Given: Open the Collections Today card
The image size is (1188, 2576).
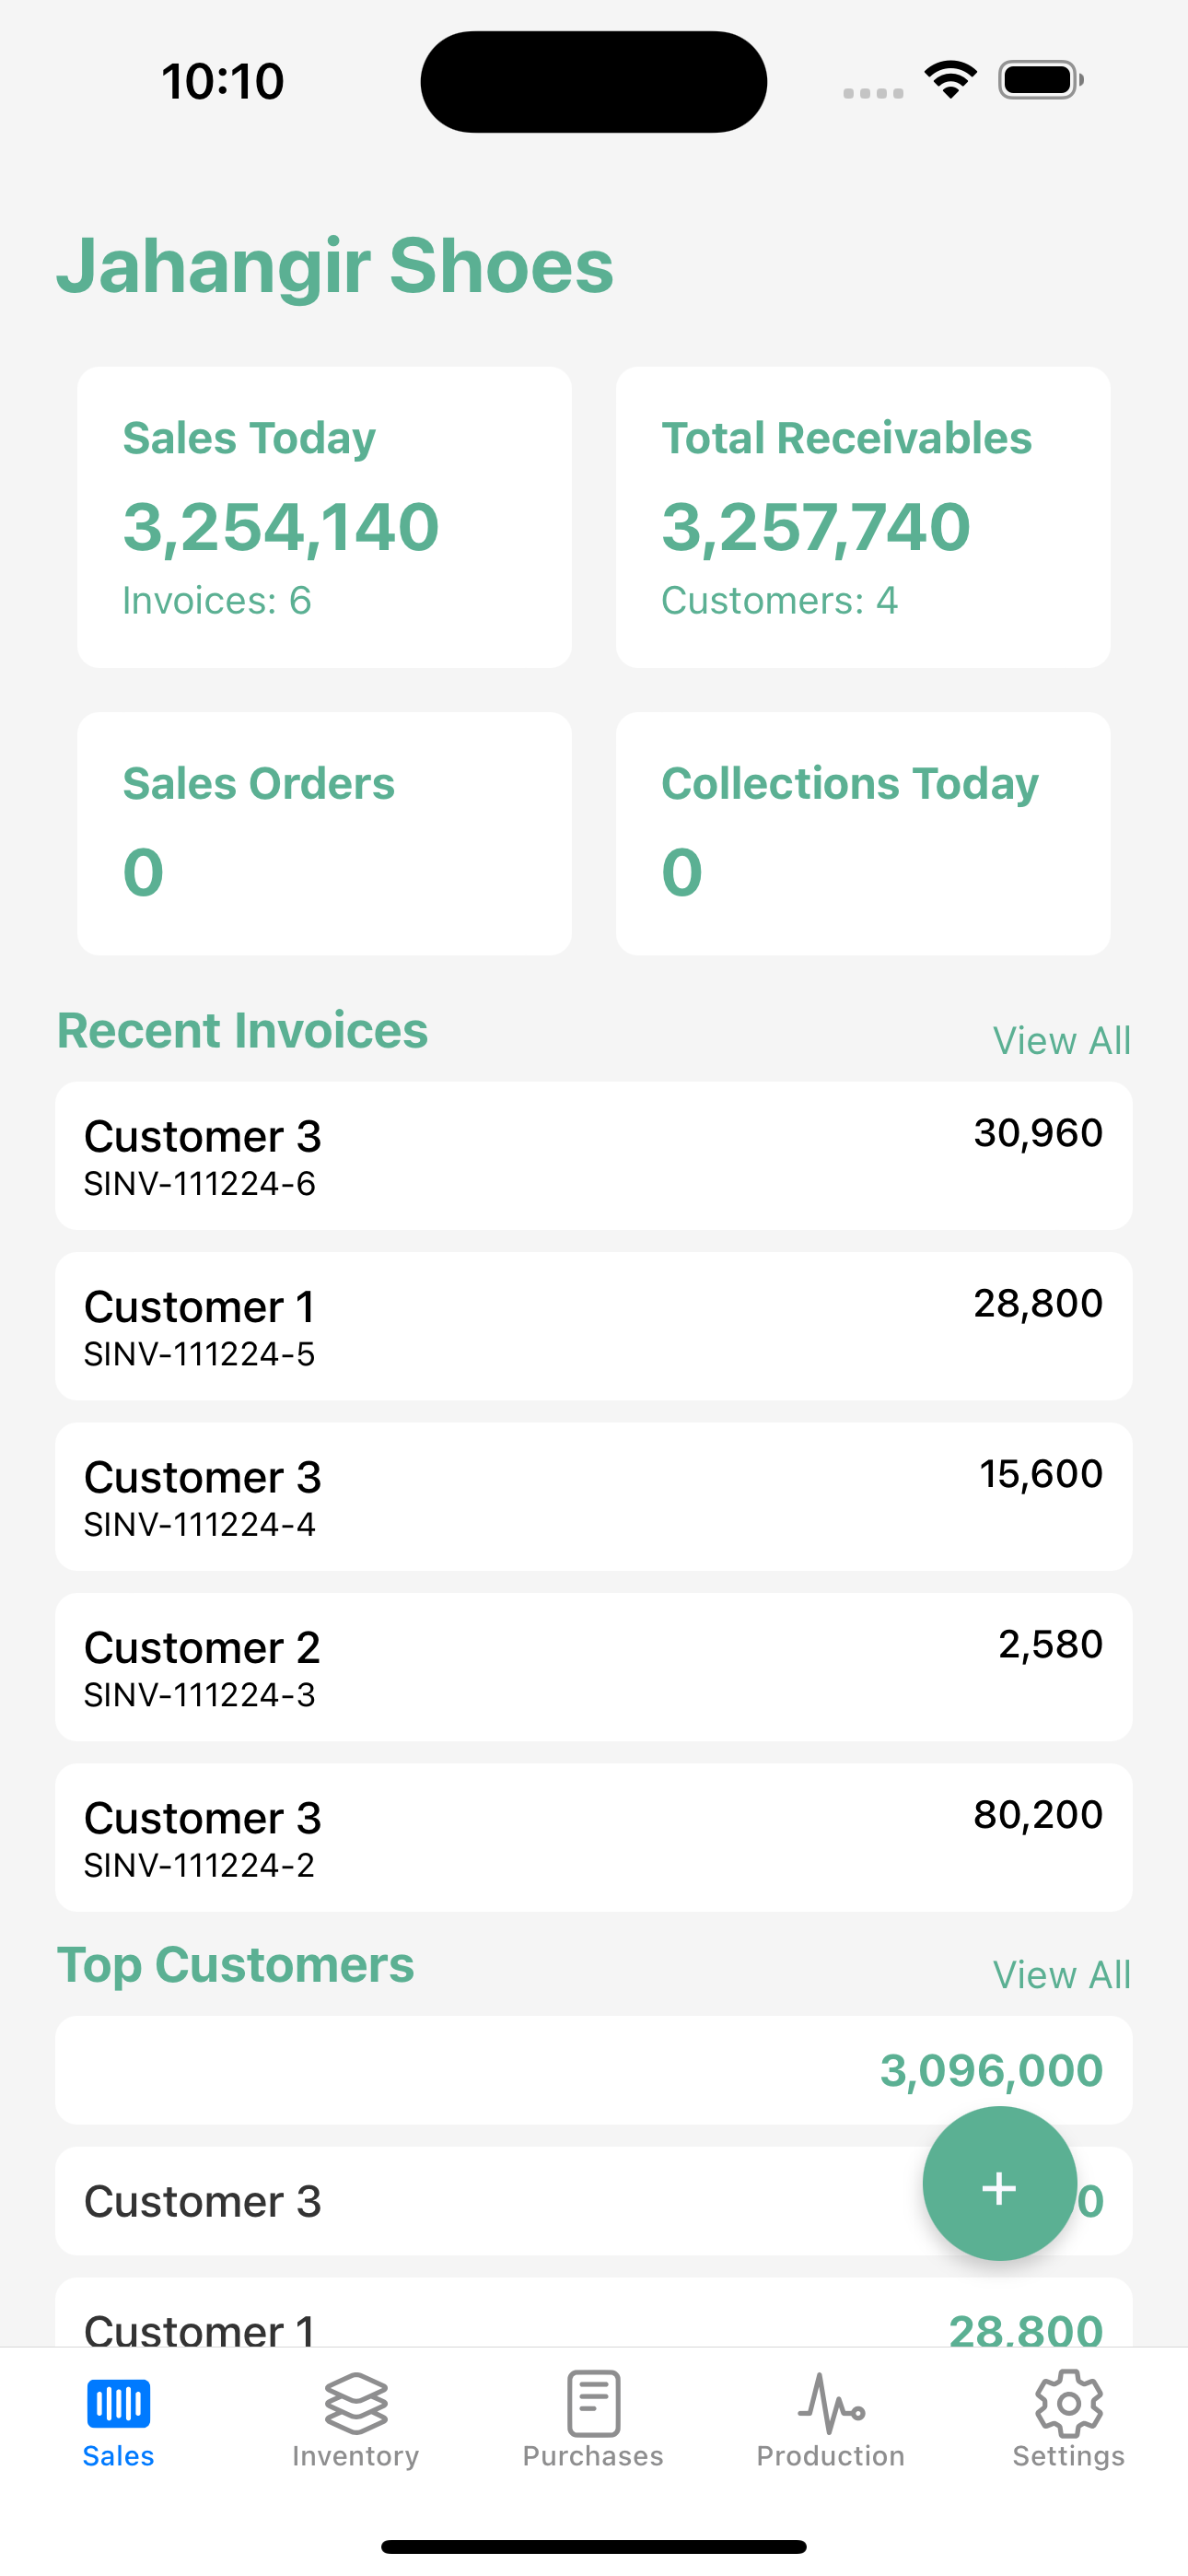Looking at the screenshot, I should 863,834.
